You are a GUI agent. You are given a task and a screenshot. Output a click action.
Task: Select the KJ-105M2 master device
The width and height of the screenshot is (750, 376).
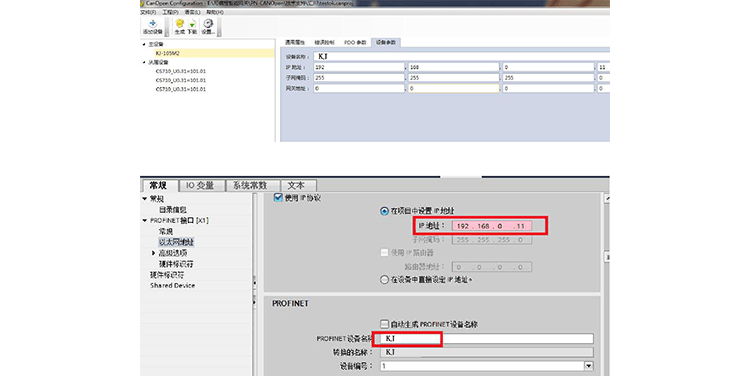coord(167,53)
